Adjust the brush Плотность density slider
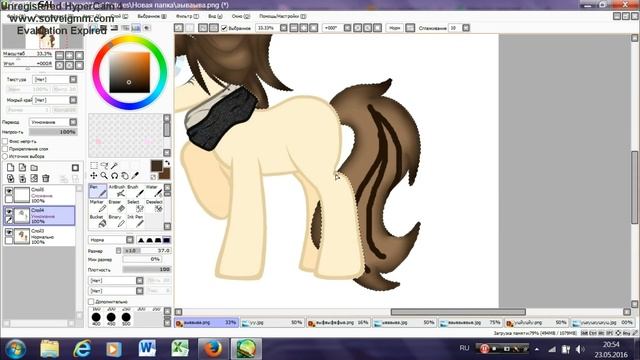The height and width of the screenshot is (360, 640). click(x=147, y=269)
